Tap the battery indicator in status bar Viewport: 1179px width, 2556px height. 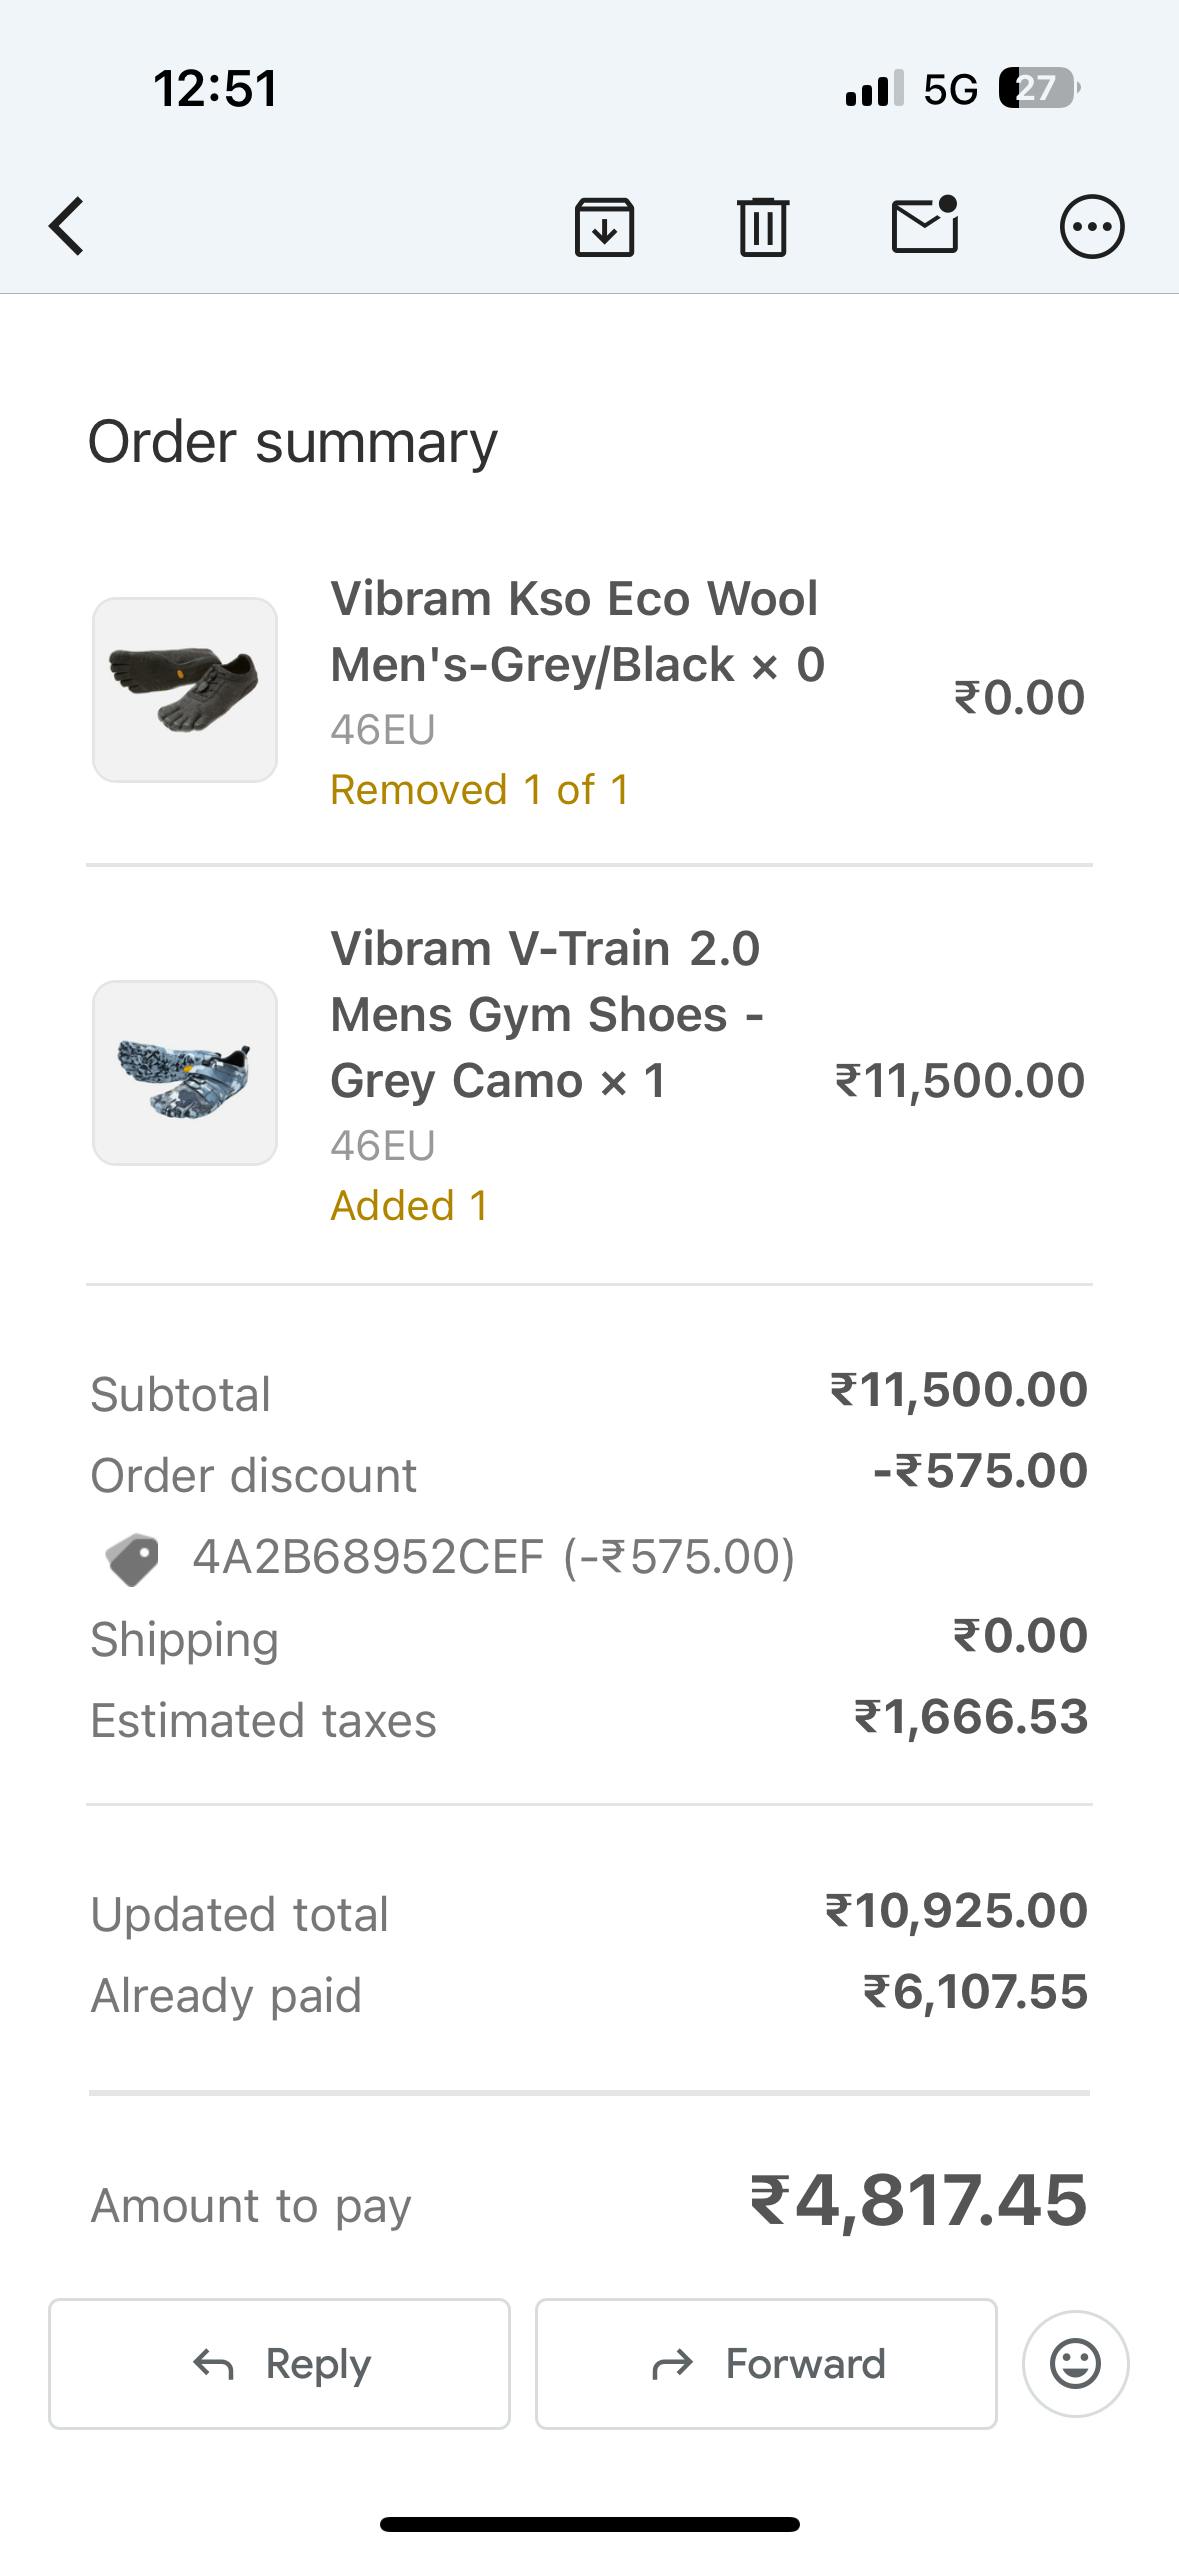click(1038, 89)
